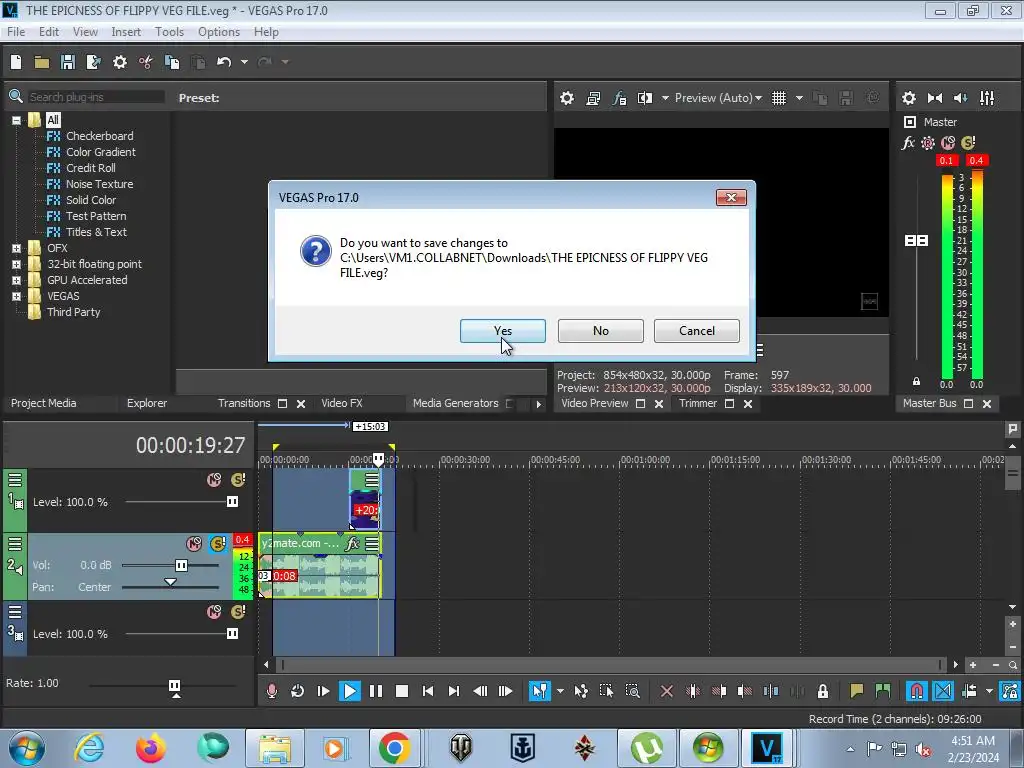Screen dimensions: 1024x768
Task: Start playback with the Play button
Action: (349, 691)
